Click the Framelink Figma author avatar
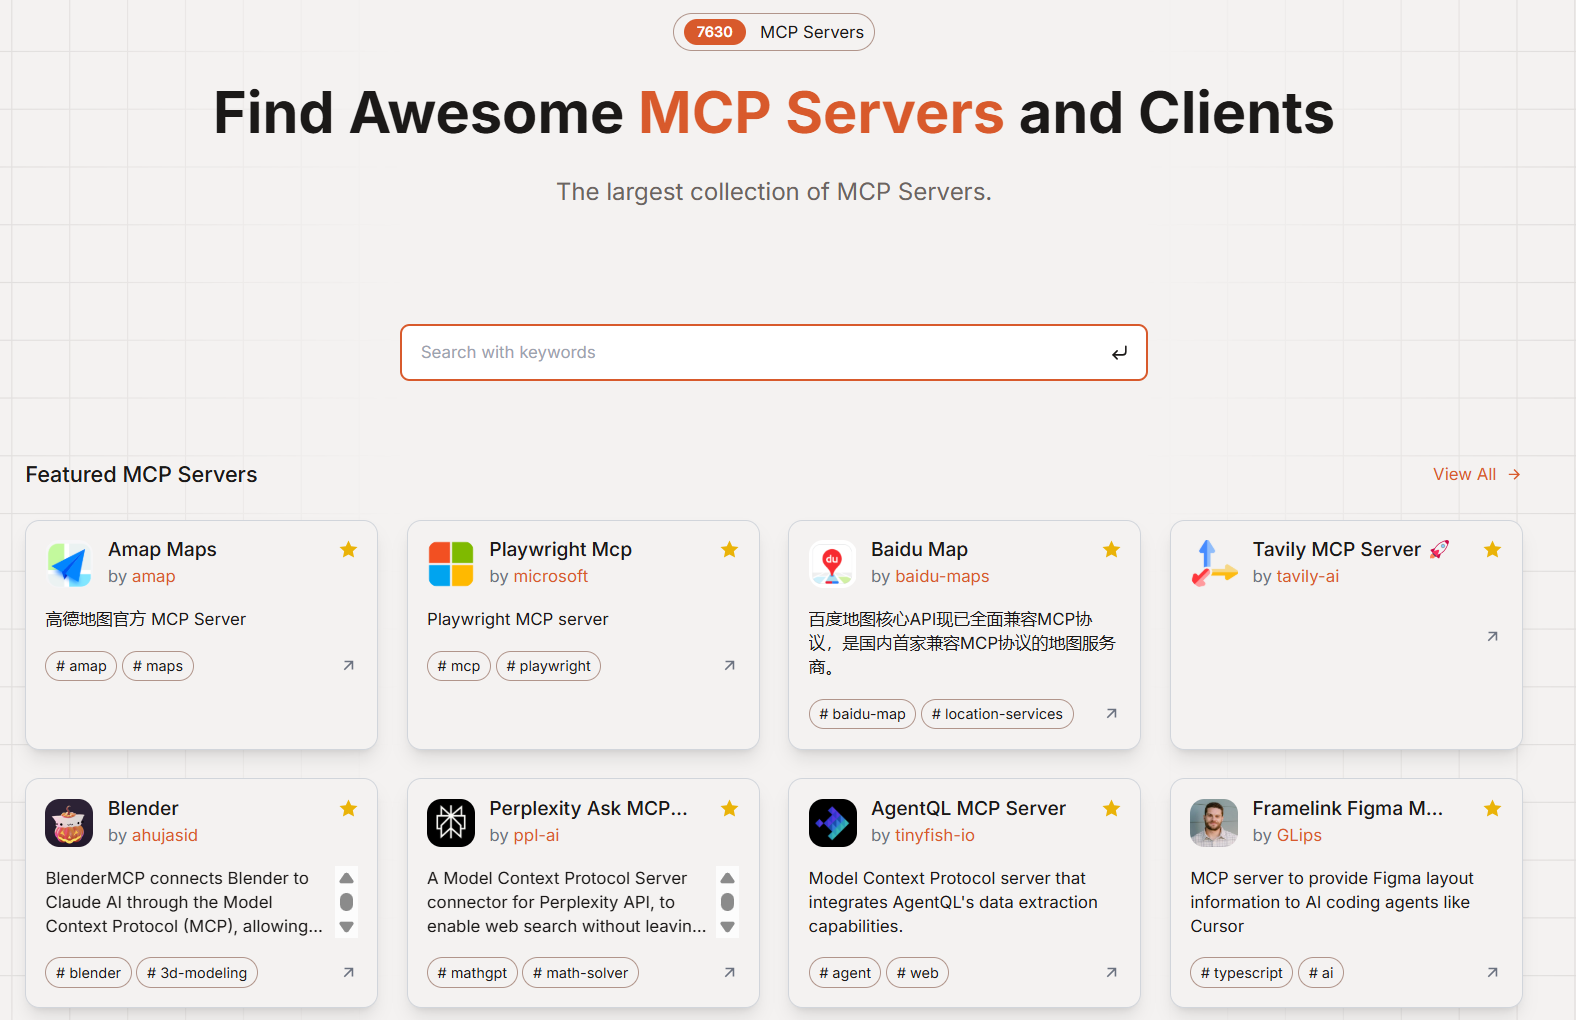1576x1020 pixels. point(1214,823)
